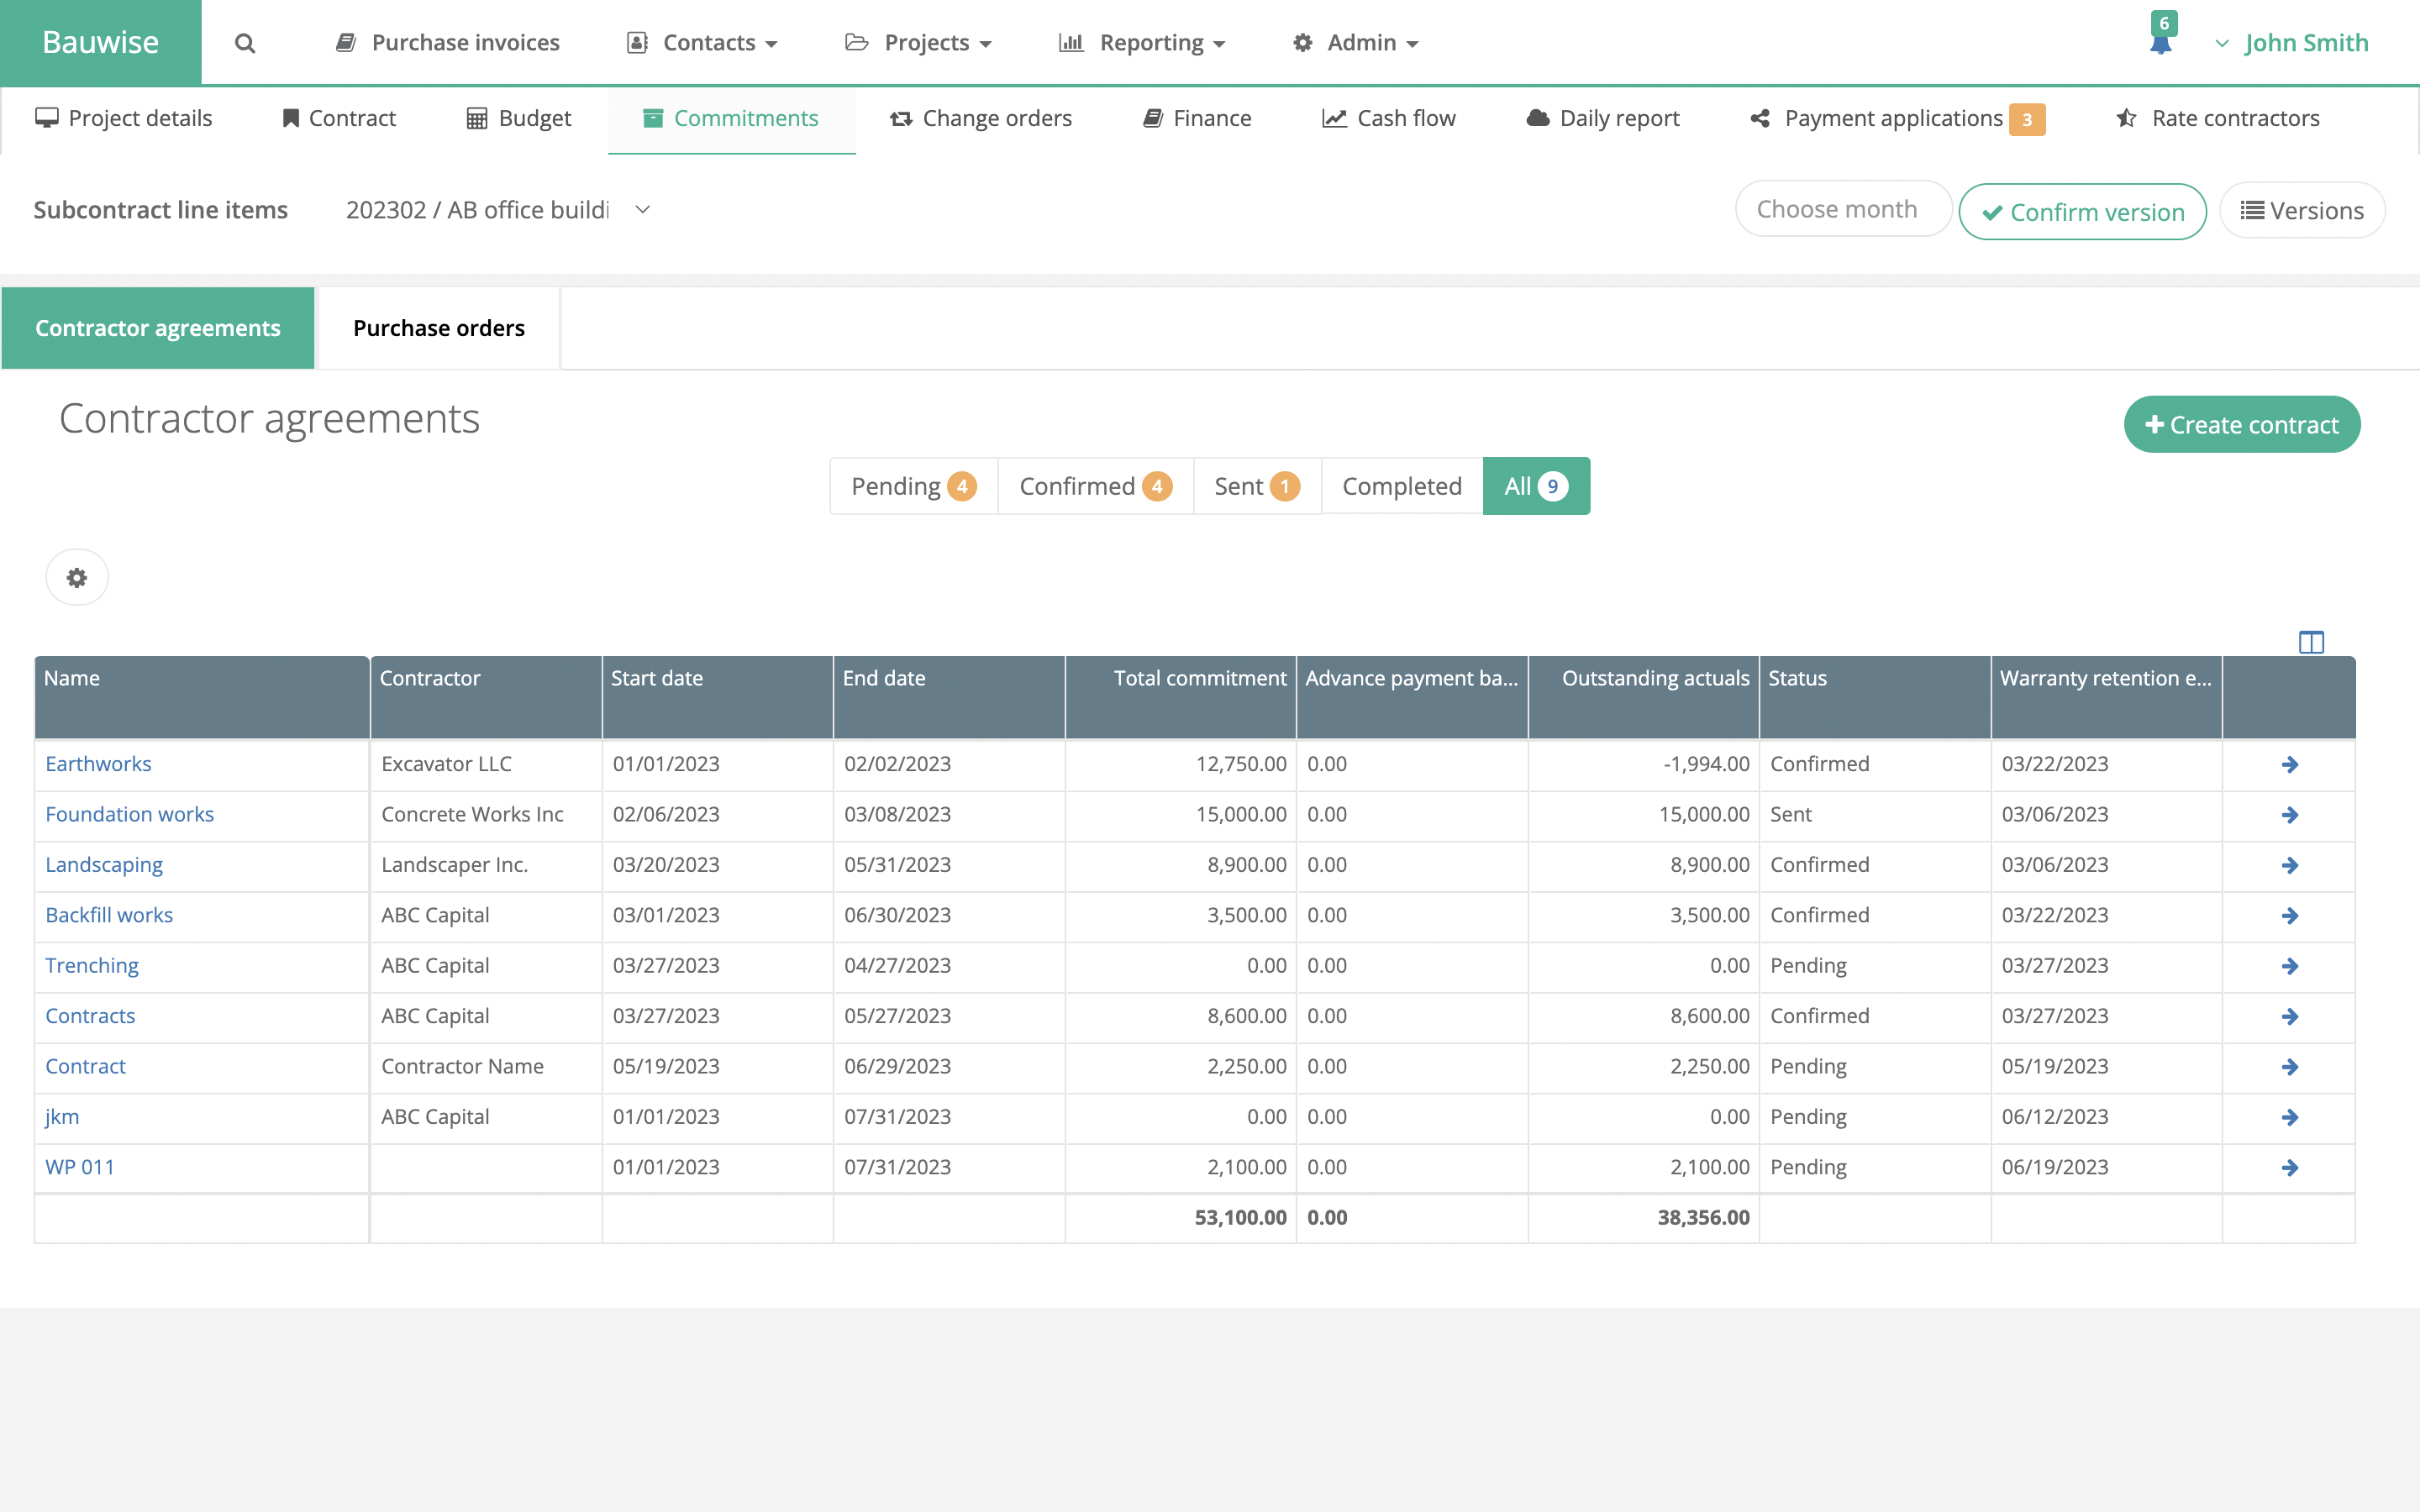
Task: Expand the Projects menu
Action: point(918,43)
